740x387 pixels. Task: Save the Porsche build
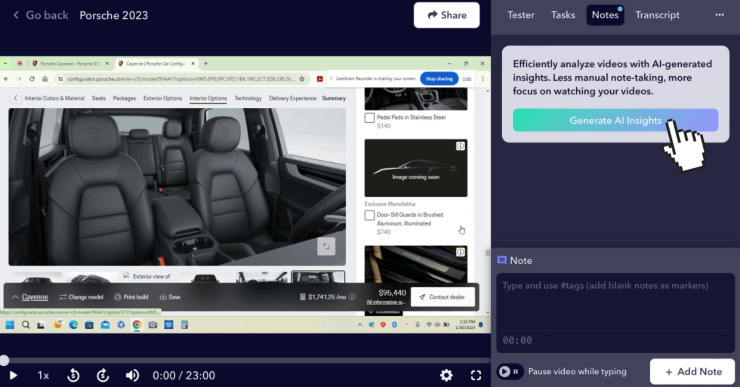[x=170, y=297]
